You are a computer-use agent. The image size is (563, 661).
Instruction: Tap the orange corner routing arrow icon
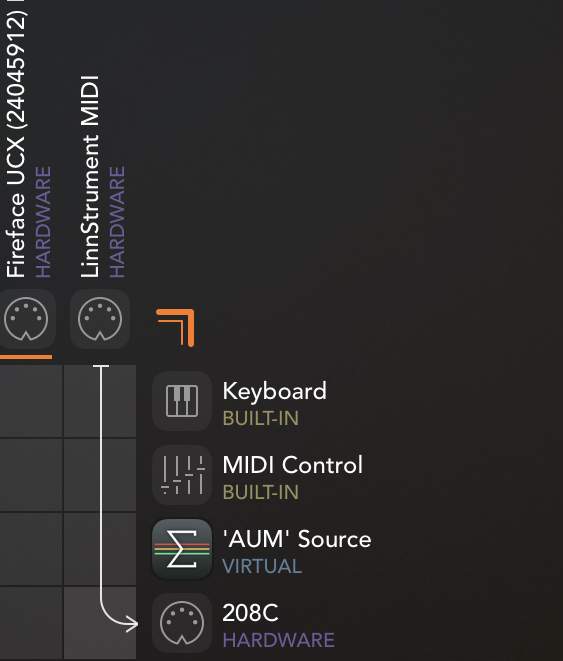coord(175,328)
